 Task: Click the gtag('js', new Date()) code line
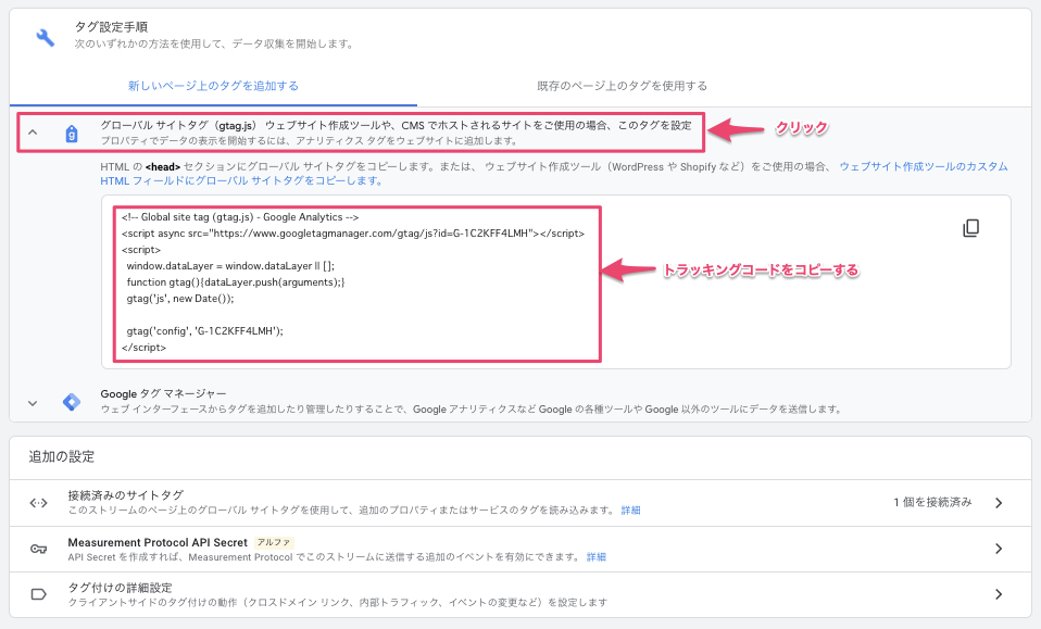(x=181, y=298)
